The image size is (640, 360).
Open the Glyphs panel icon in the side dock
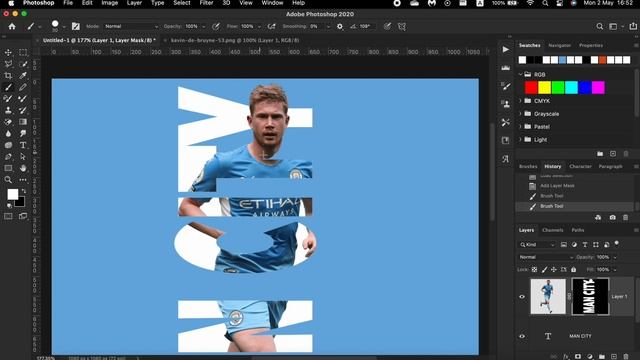[506, 159]
